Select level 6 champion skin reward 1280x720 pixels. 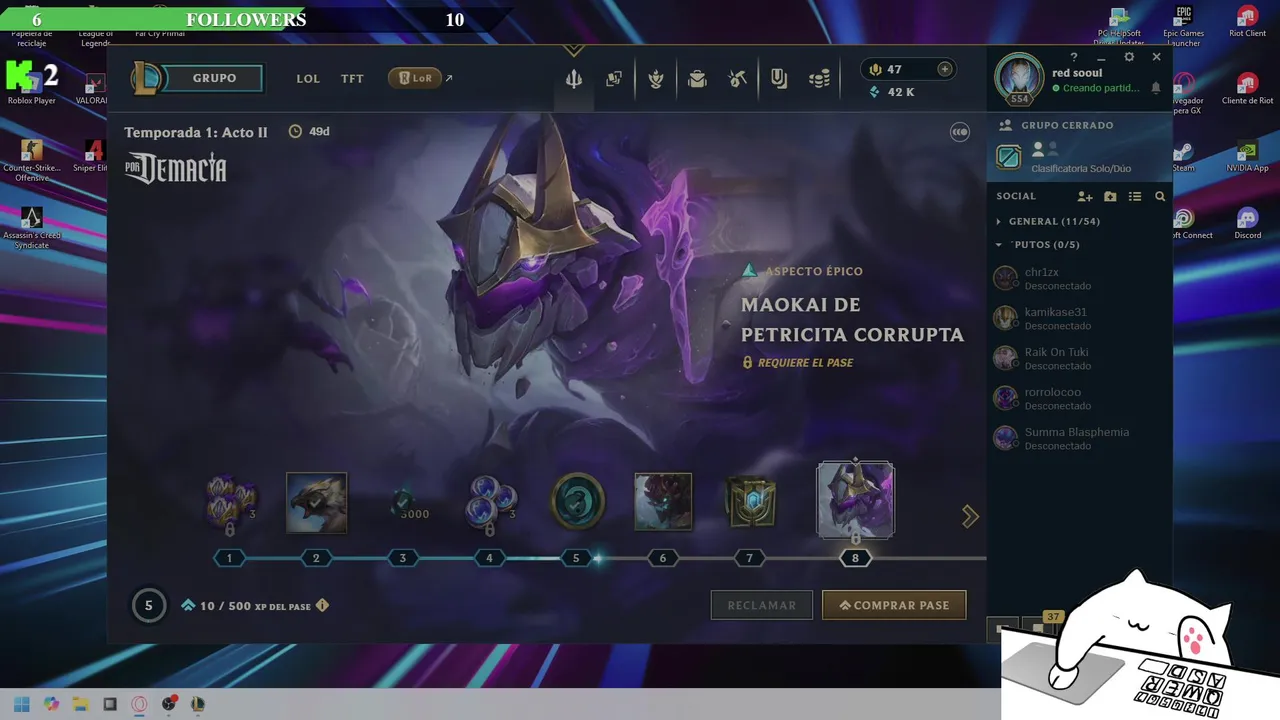663,503
